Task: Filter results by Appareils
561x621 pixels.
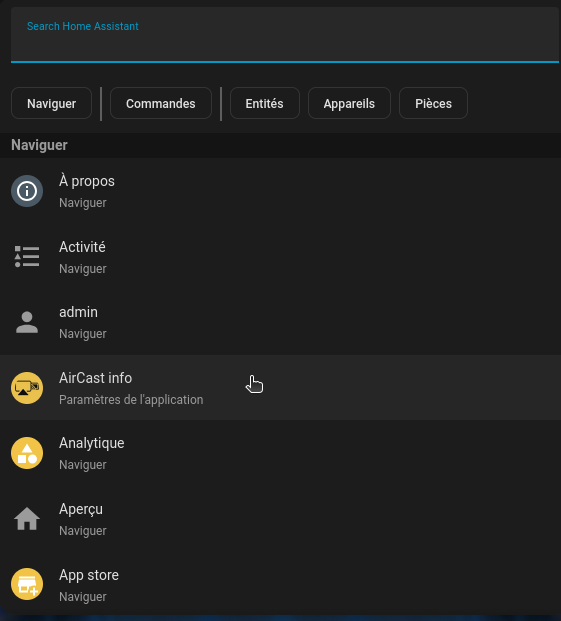Action: click(349, 103)
